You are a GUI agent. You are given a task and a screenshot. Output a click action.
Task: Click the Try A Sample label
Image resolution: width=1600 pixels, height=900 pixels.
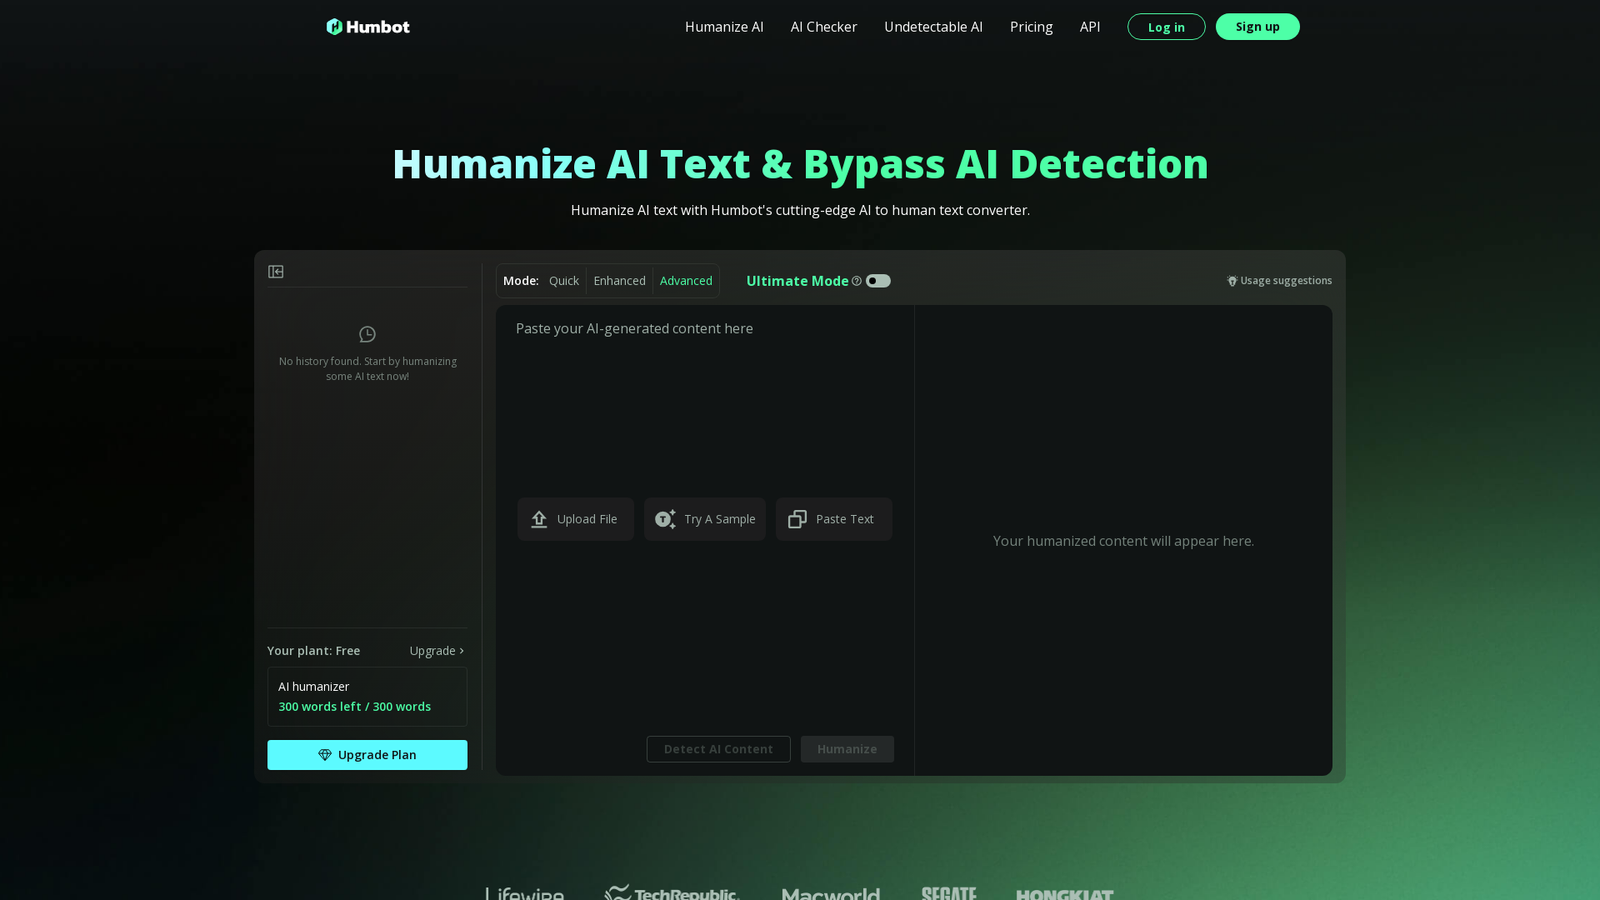[720, 519]
